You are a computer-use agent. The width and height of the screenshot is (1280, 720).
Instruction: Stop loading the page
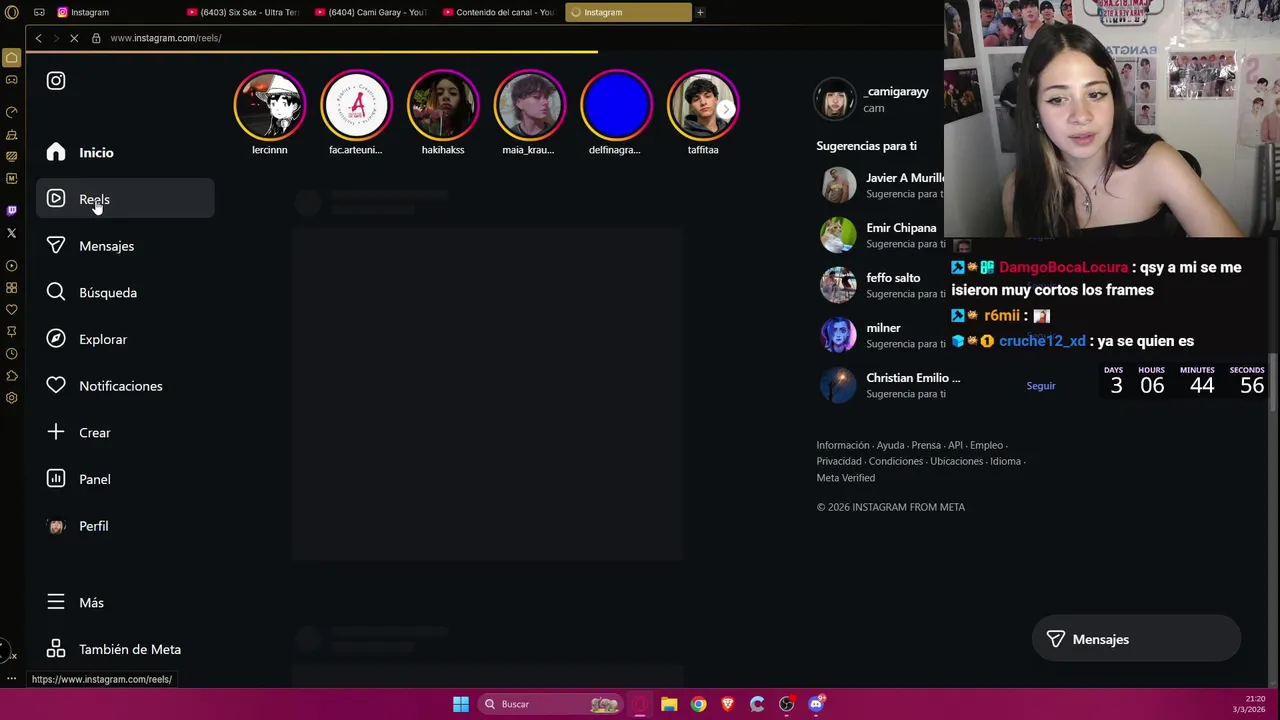coord(74,38)
